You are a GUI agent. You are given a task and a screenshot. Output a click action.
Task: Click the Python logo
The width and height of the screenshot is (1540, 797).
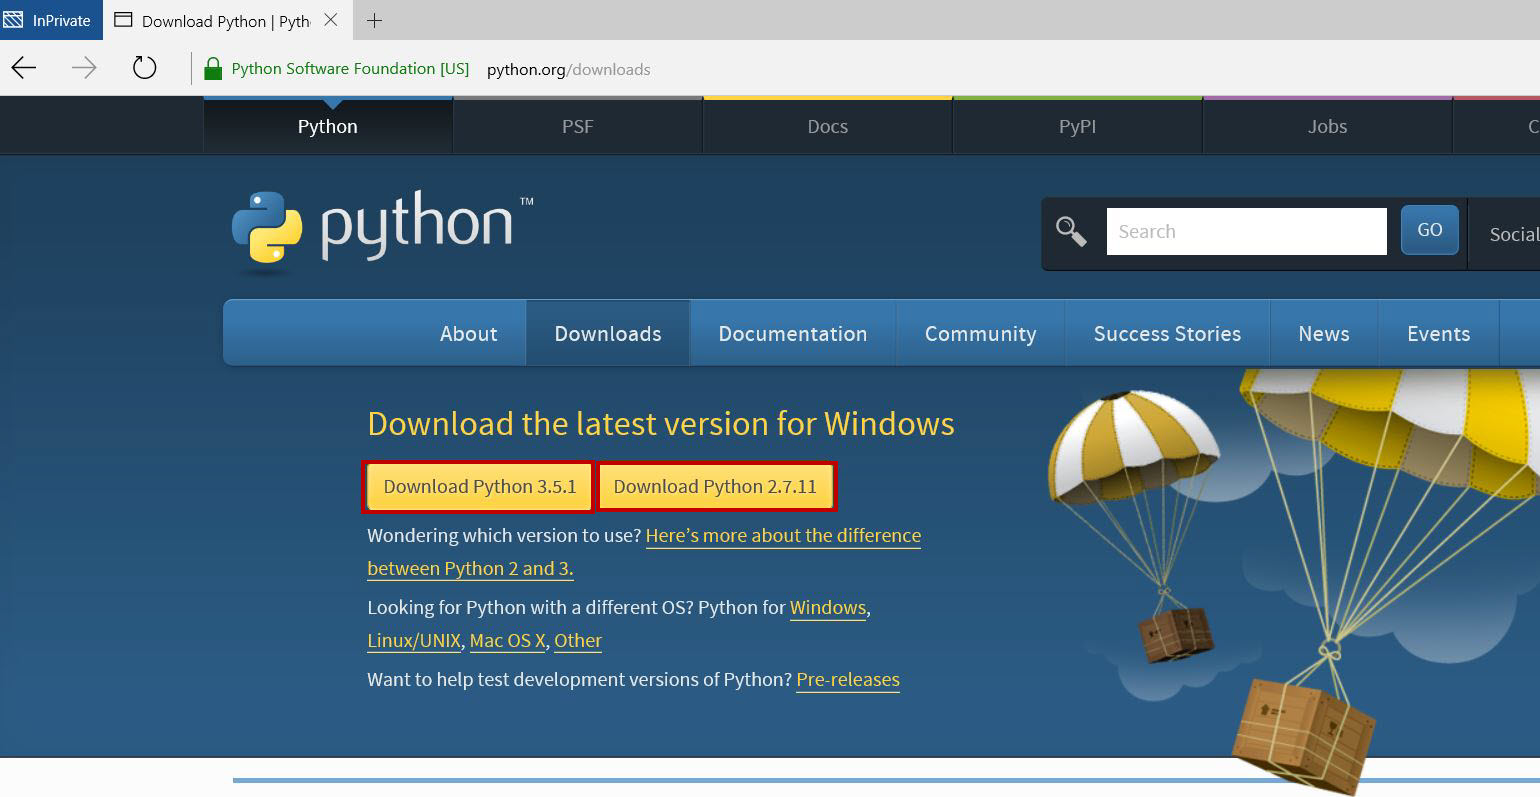click(x=383, y=231)
